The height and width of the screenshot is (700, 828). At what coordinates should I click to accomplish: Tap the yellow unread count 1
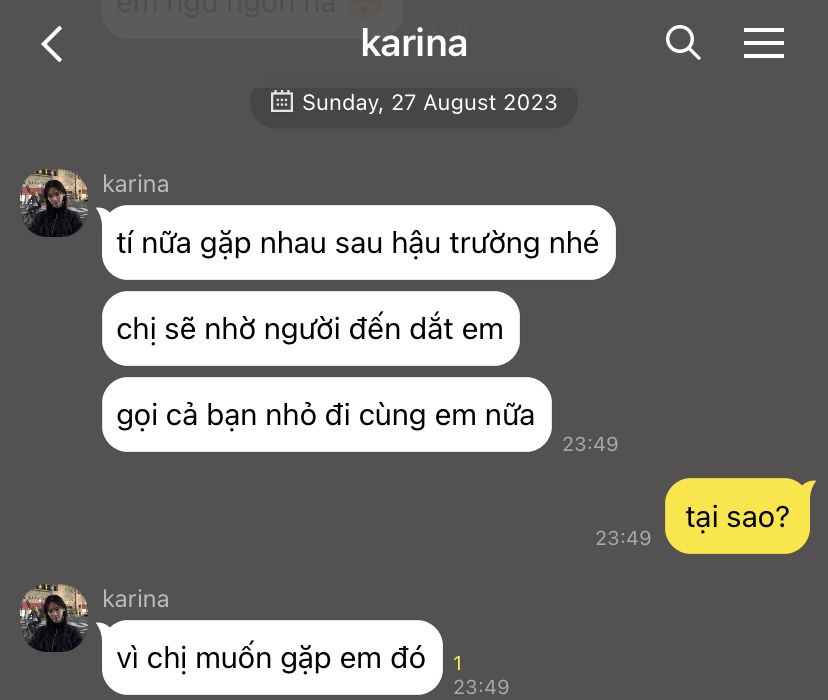[x=458, y=663]
